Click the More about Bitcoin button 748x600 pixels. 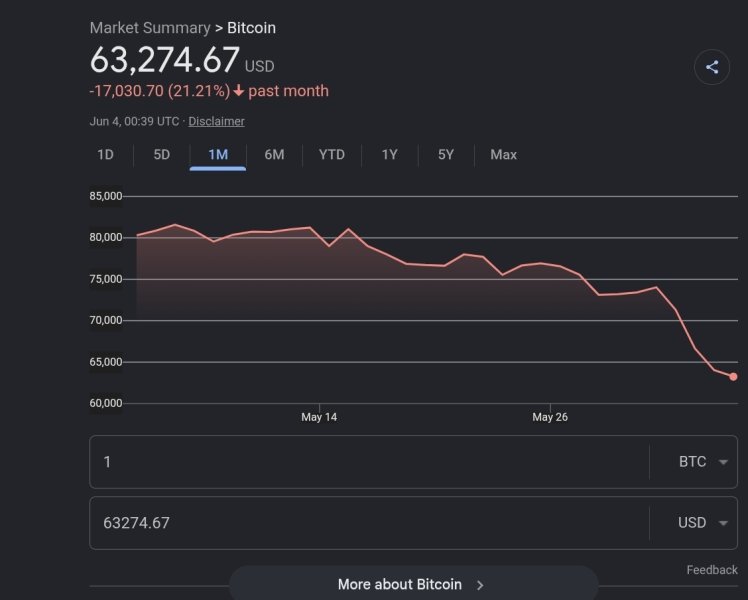414,584
